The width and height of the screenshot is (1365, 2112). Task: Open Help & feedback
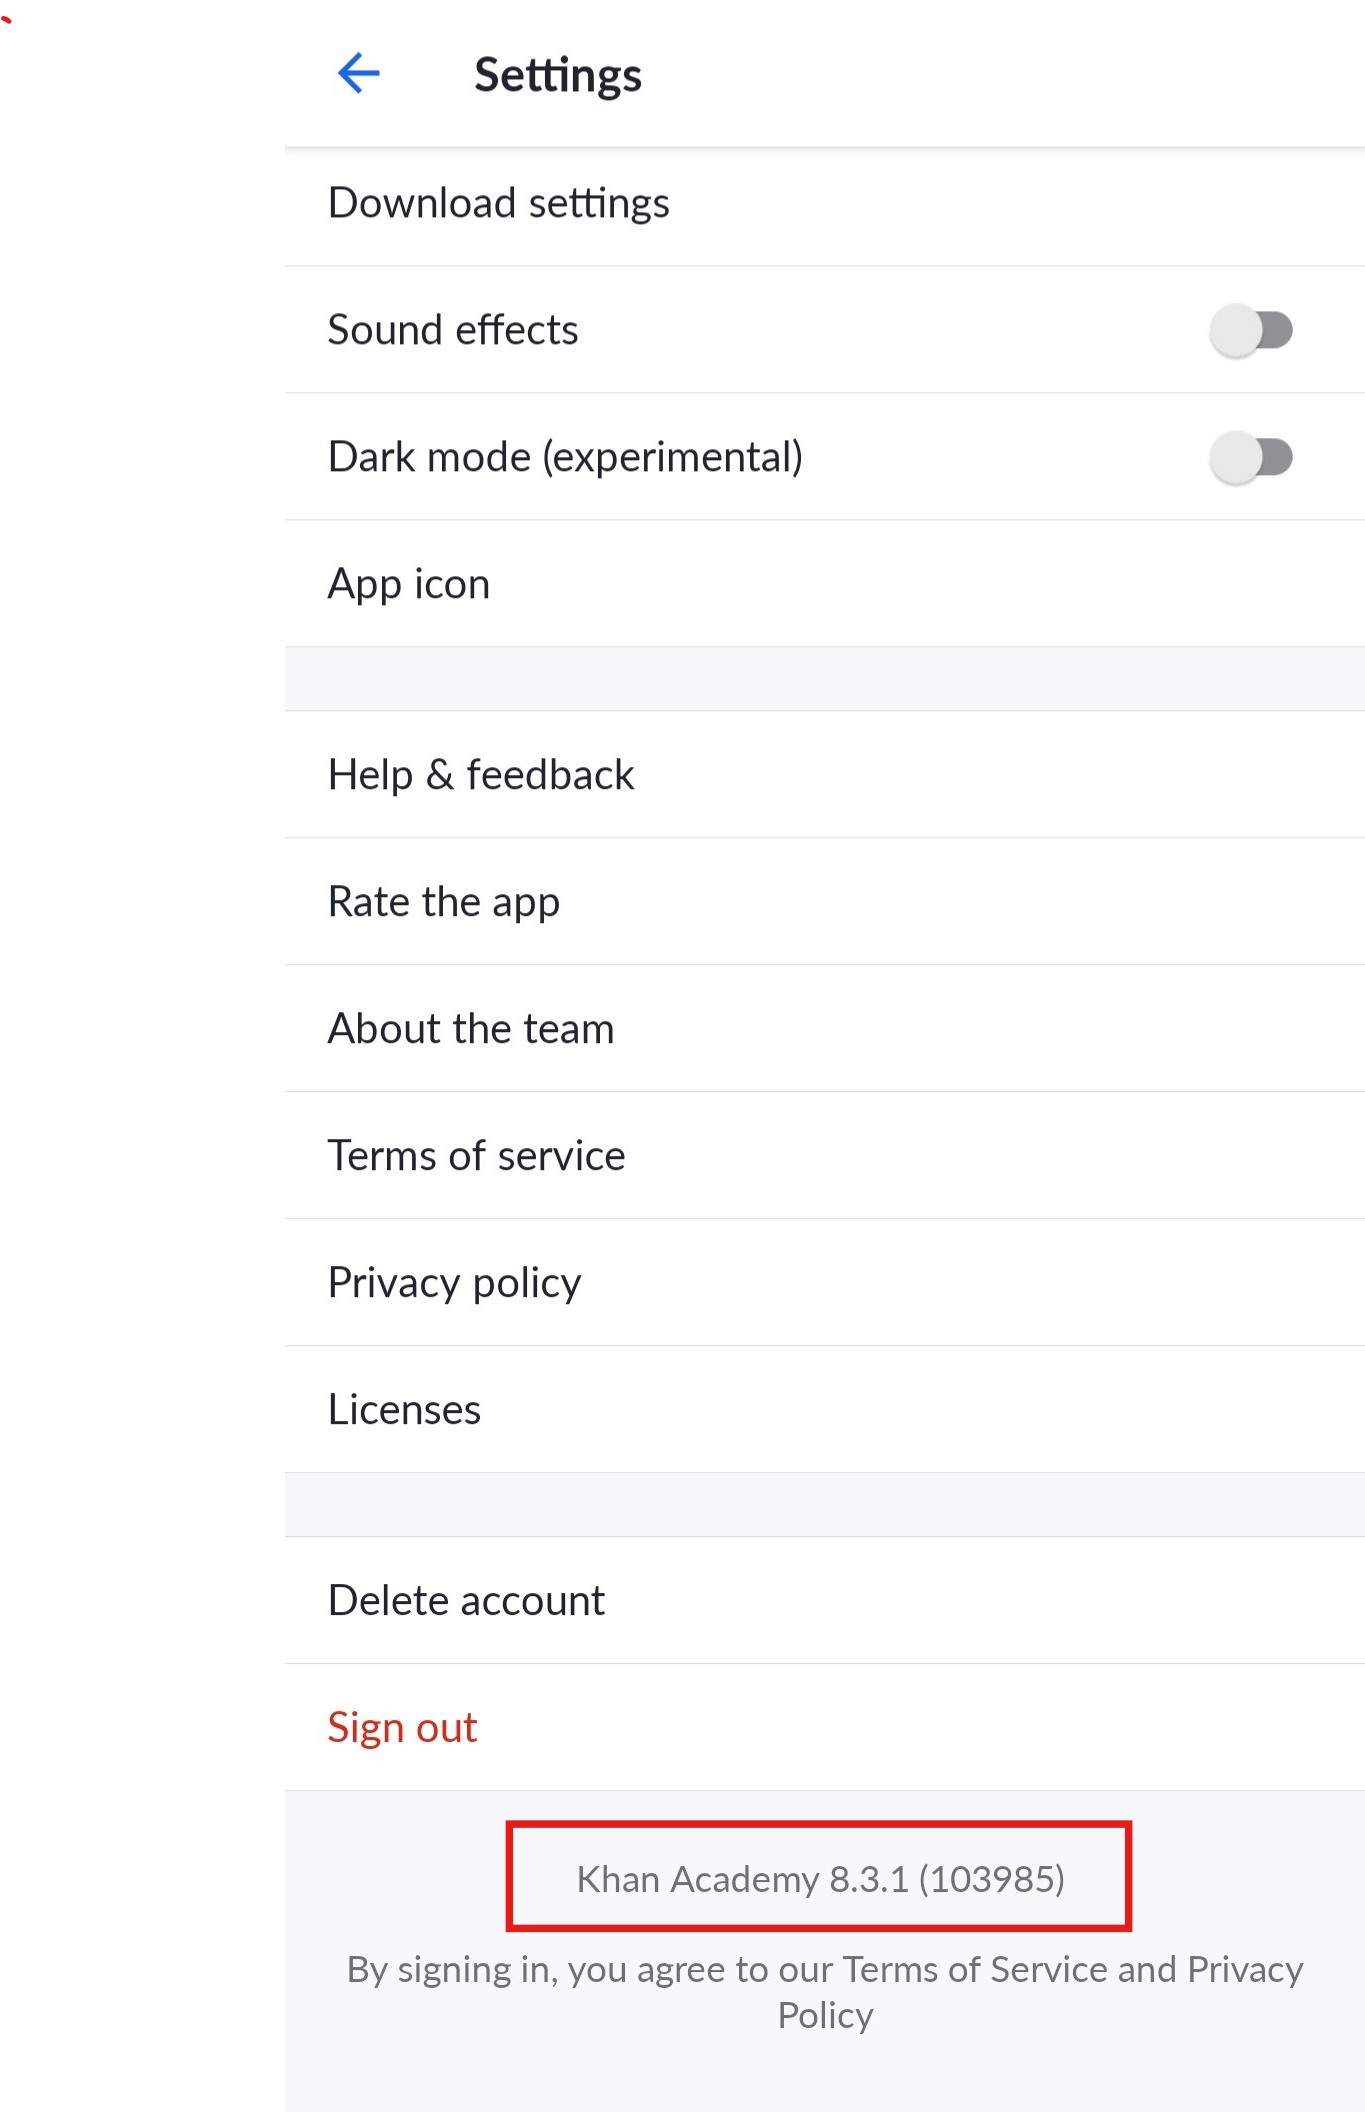pyautogui.click(x=825, y=775)
